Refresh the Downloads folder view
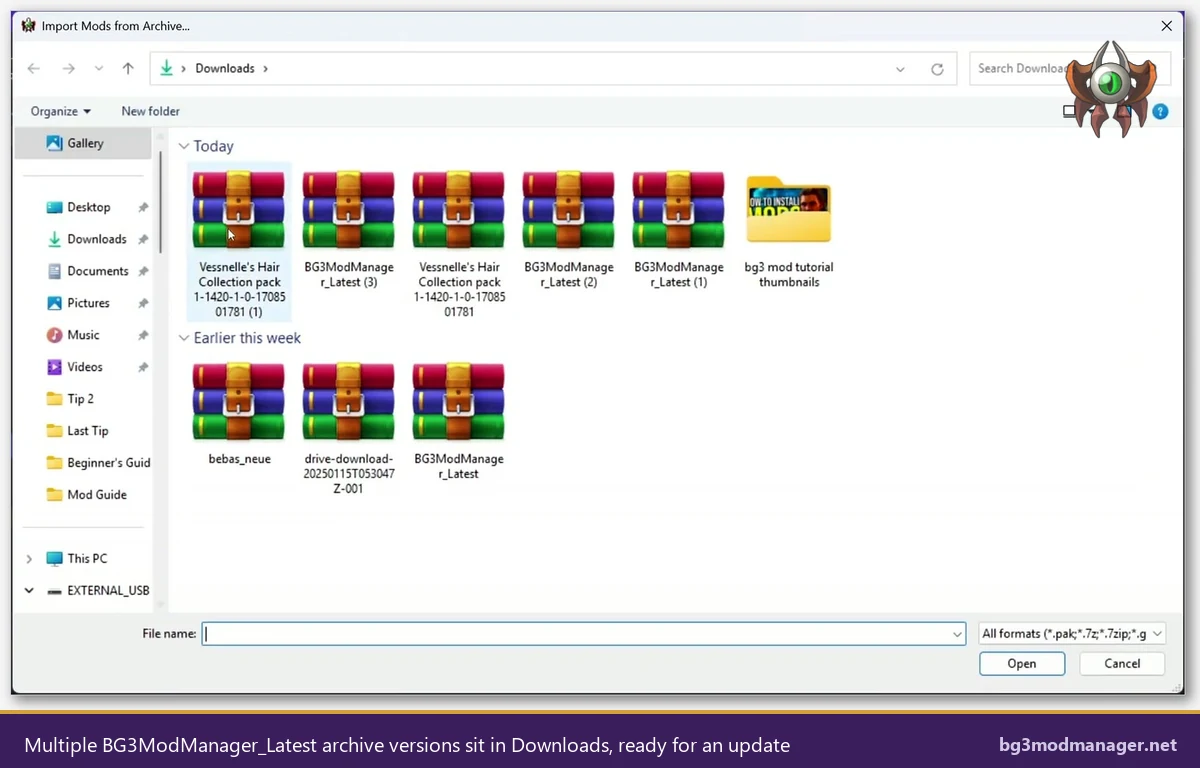This screenshot has height=768, width=1200. pyautogui.click(x=937, y=69)
